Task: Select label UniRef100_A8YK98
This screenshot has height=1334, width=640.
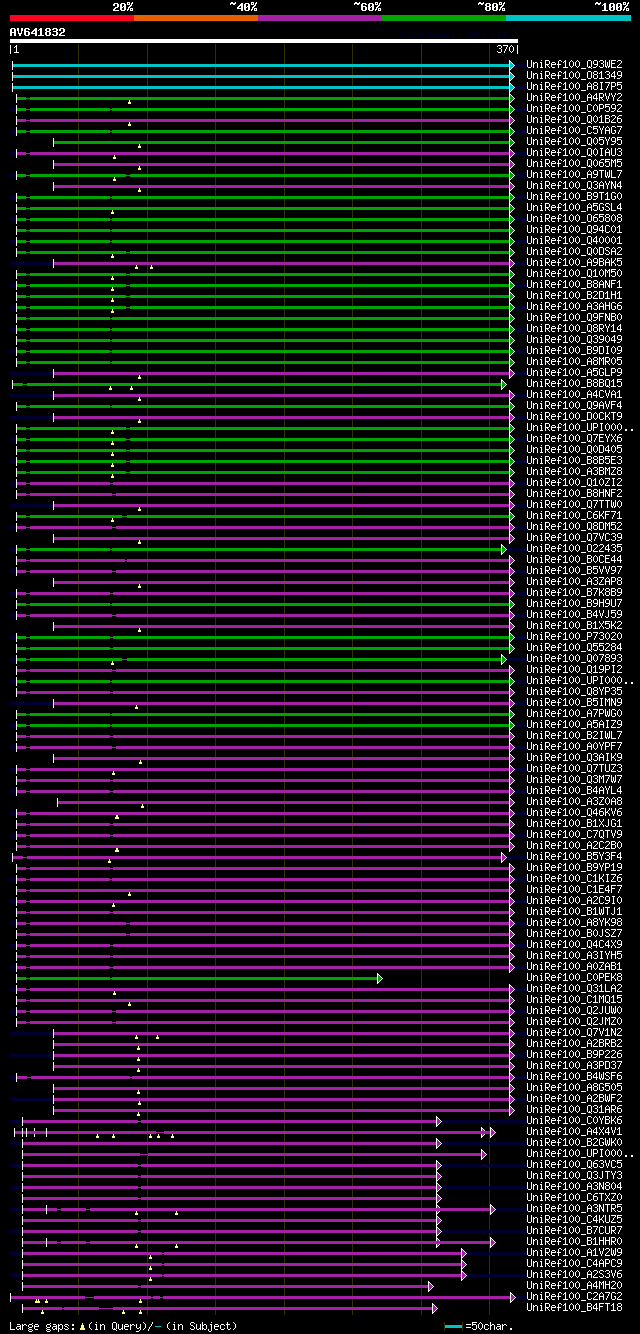Action: pyautogui.click(x=574, y=923)
